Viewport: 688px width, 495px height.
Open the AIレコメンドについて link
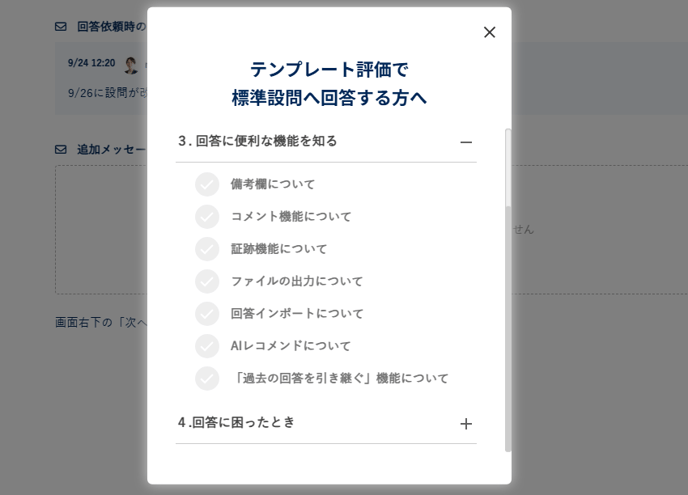click(291, 346)
